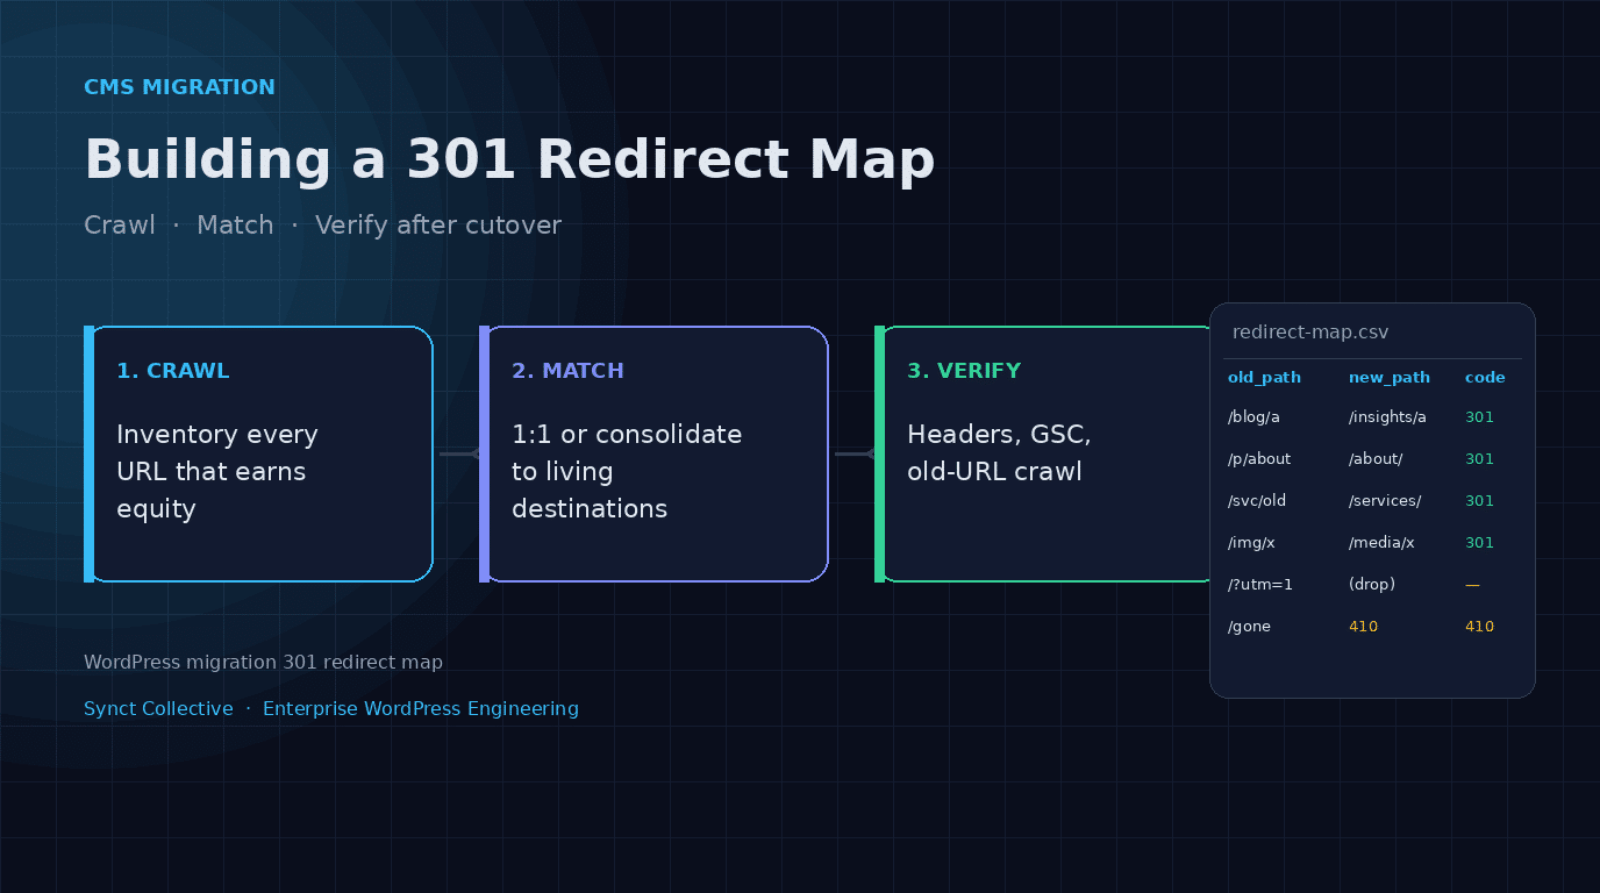Screen dimensions: 1600x893
Task: Click the 301 code in the /img/x row
Action: pyautogui.click(x=1479, y=543)
